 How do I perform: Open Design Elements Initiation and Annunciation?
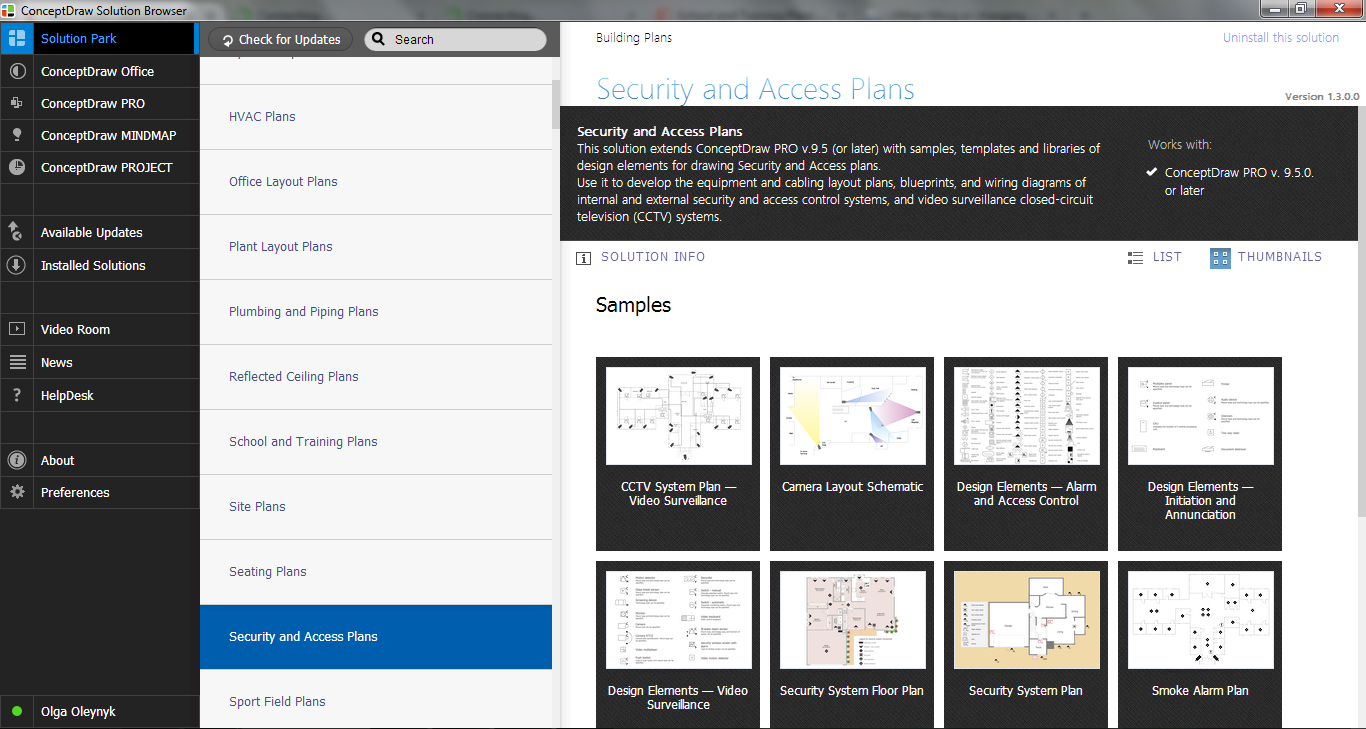[x=1200, y=454]
